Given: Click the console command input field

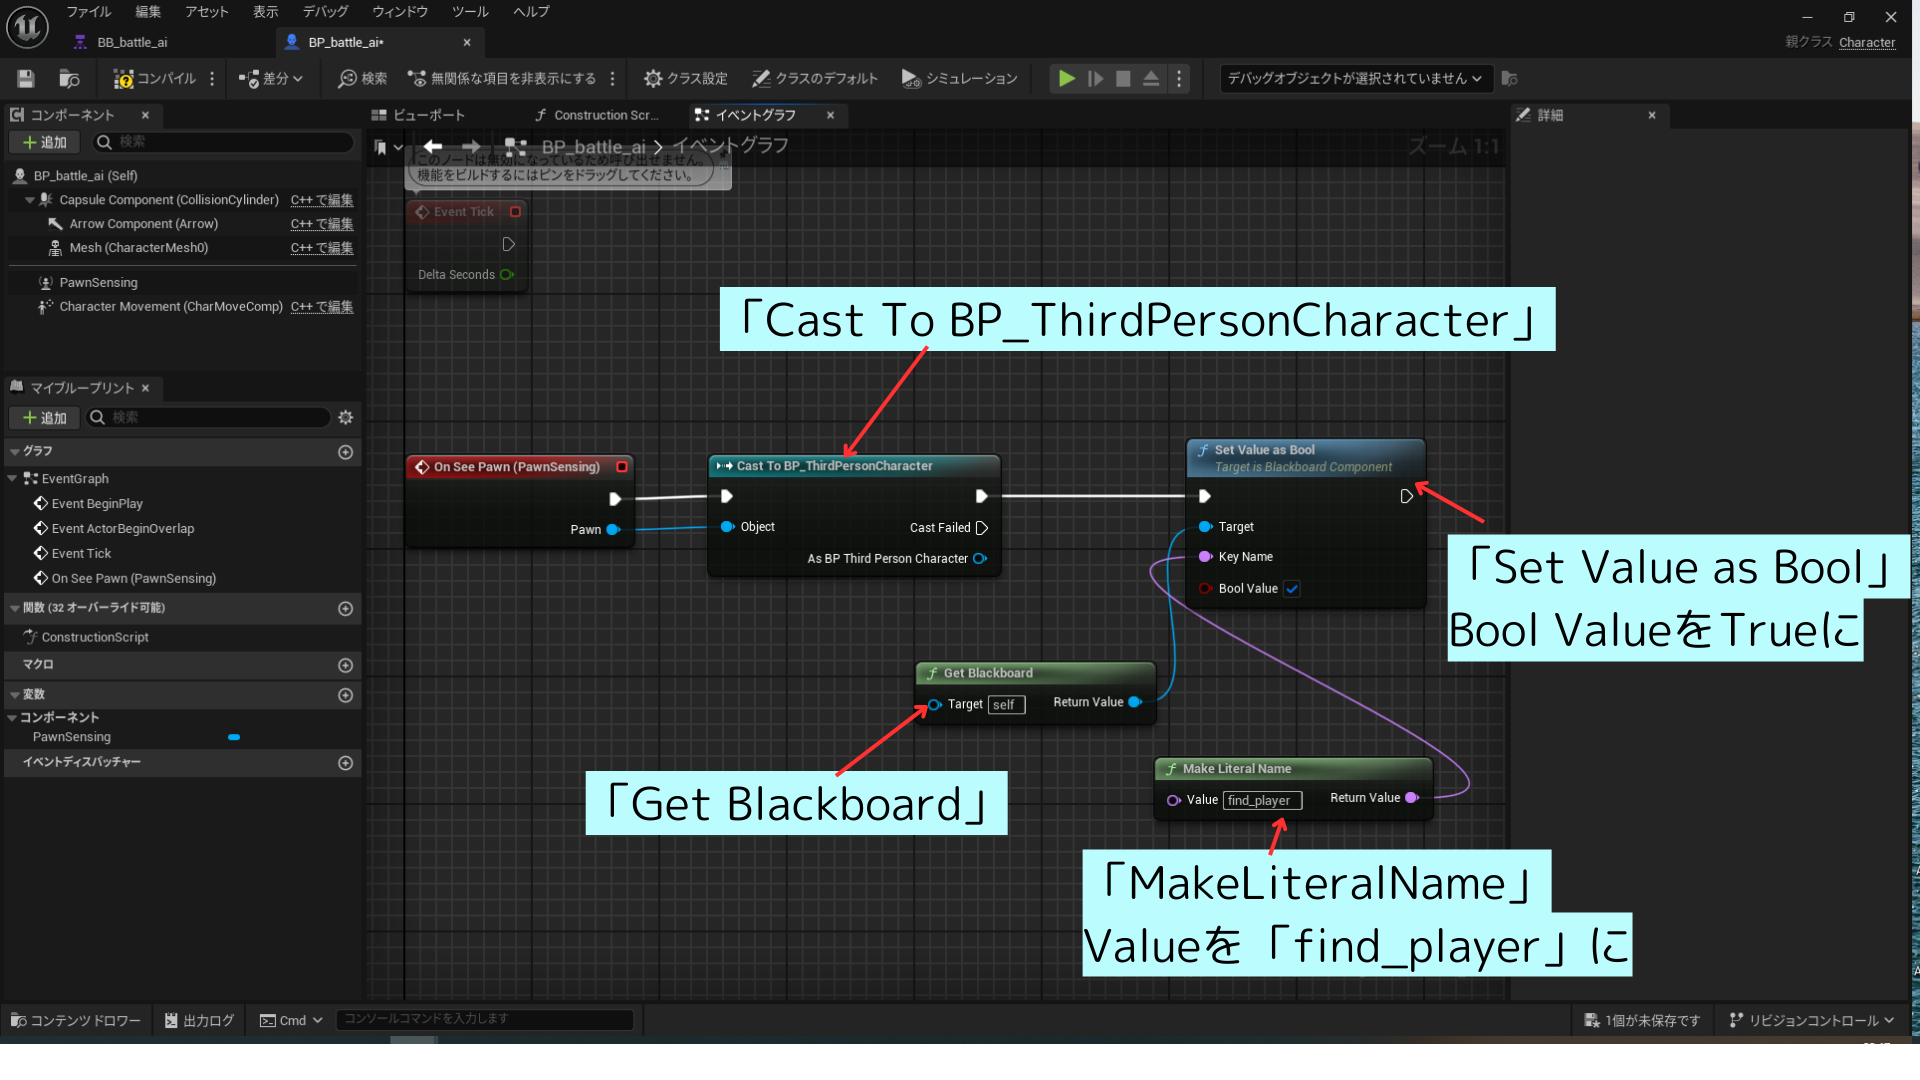Looking at the screenshot, I should [x=486, y=1019].
